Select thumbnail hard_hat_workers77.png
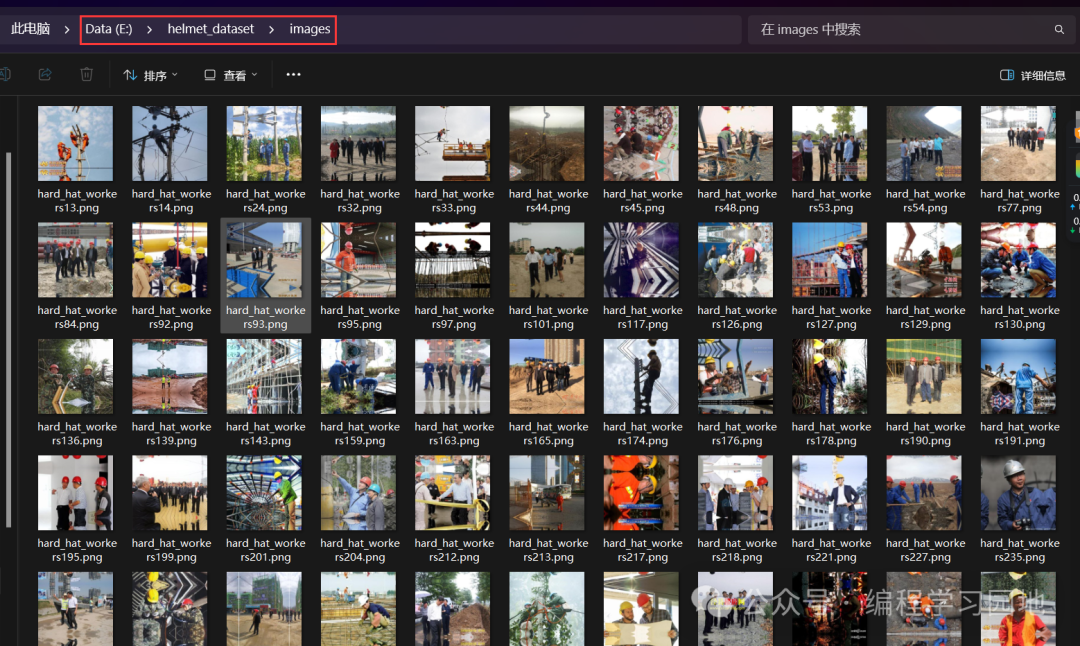The height and width of the screenshot is (646, 1080). (1018, 143)
